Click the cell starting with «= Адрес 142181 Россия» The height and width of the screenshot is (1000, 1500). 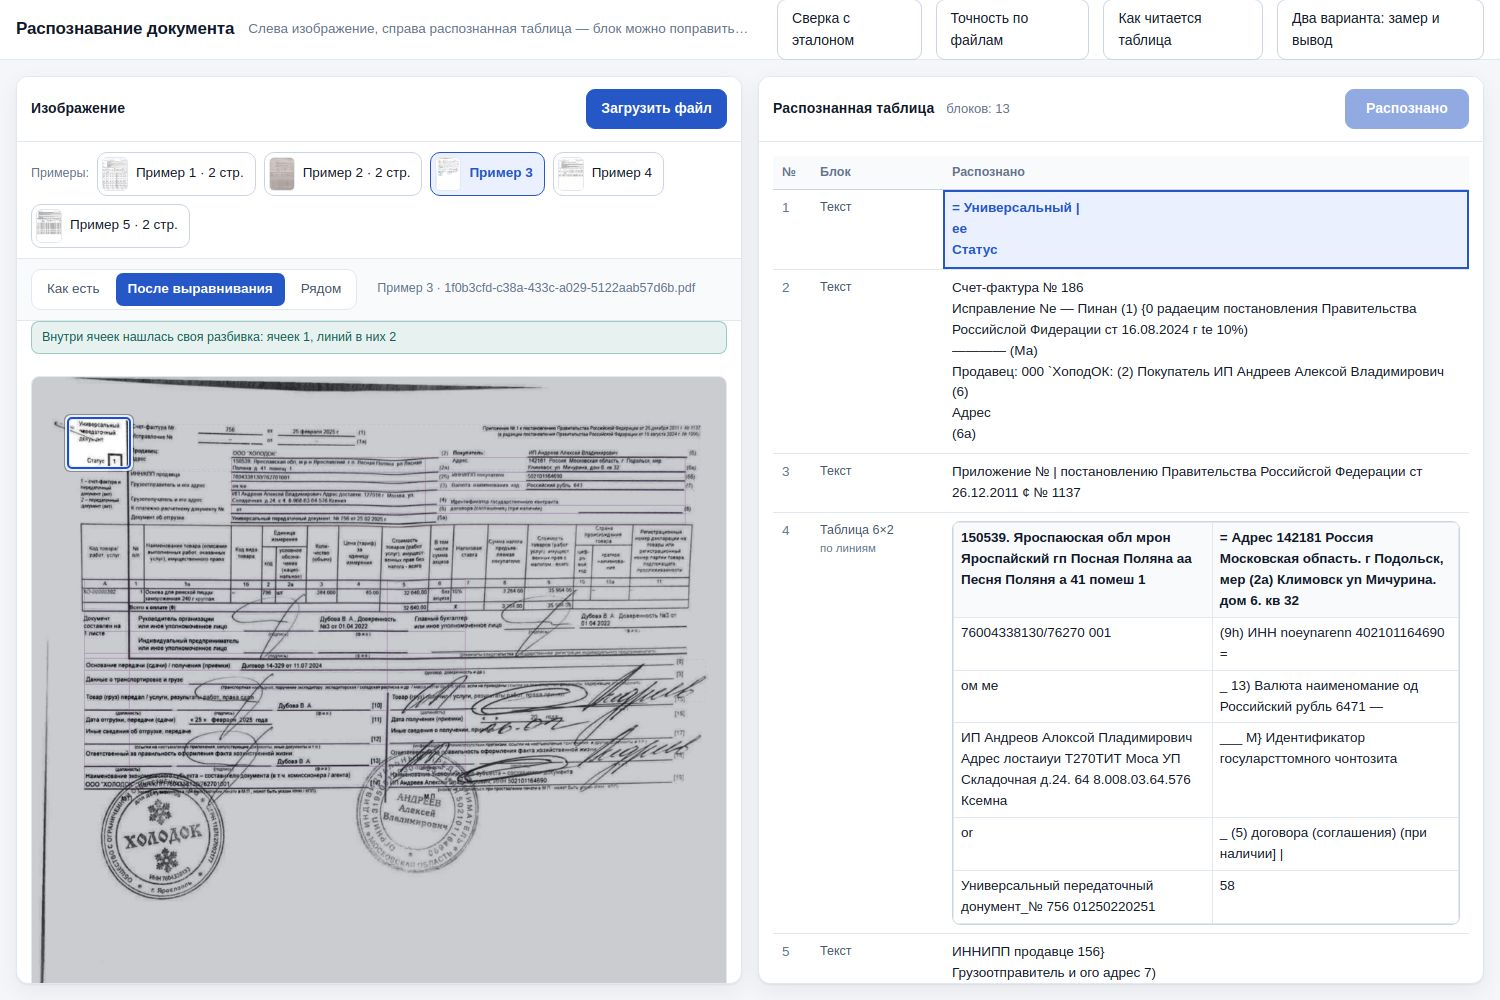pyautogui.click(x=1335, y=570)
